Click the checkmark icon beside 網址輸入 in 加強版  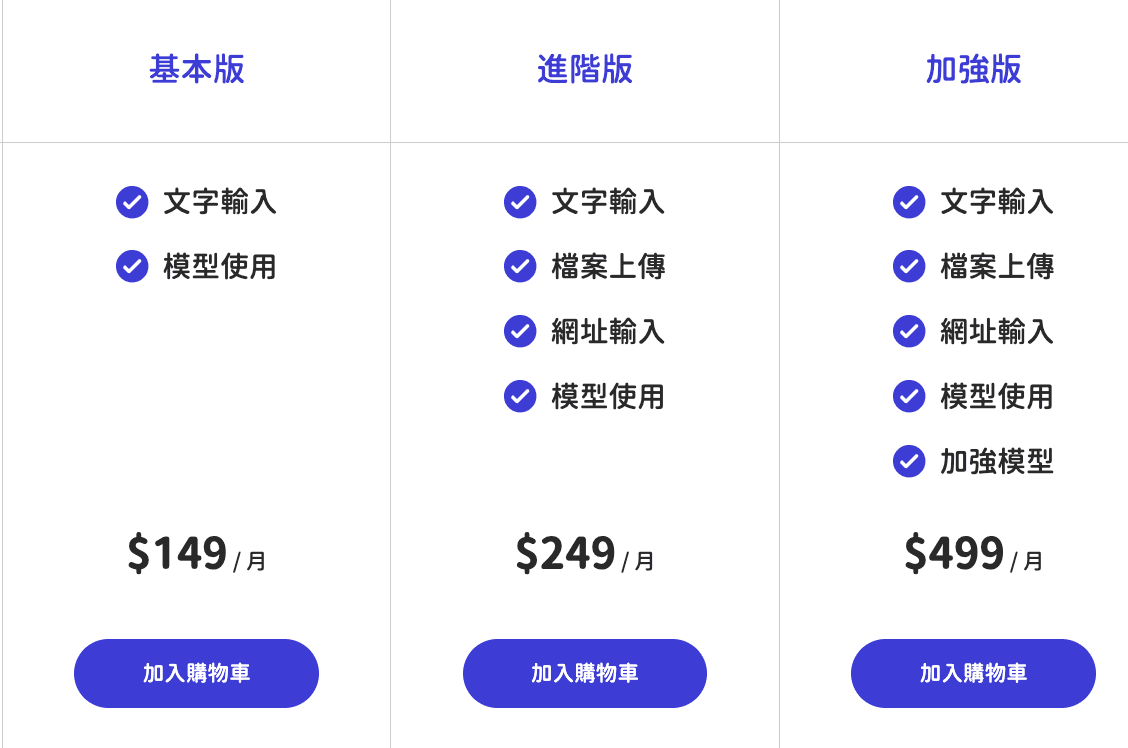(x=909, y=331)
